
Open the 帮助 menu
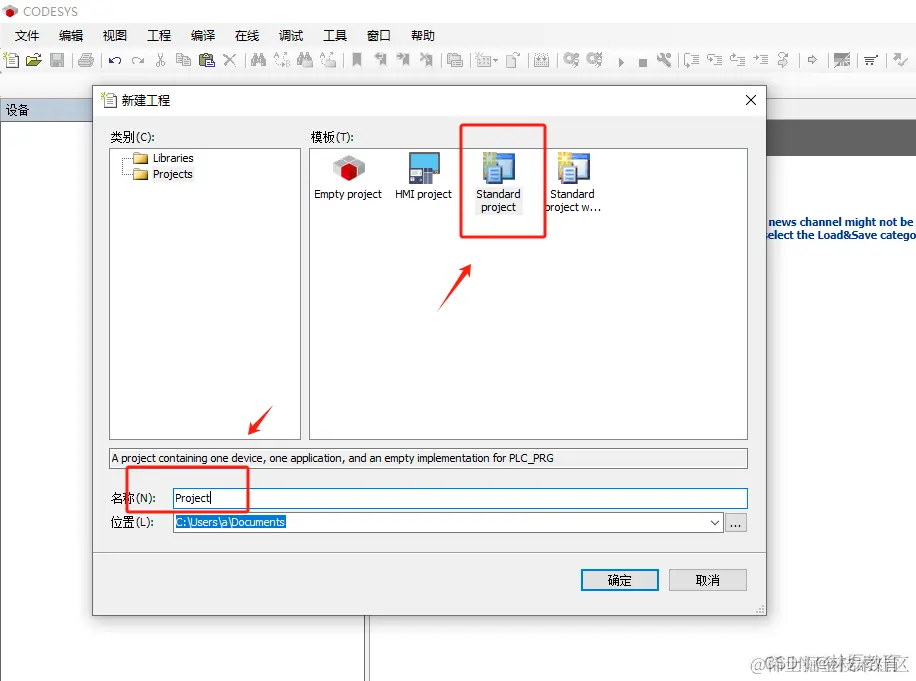423,36
